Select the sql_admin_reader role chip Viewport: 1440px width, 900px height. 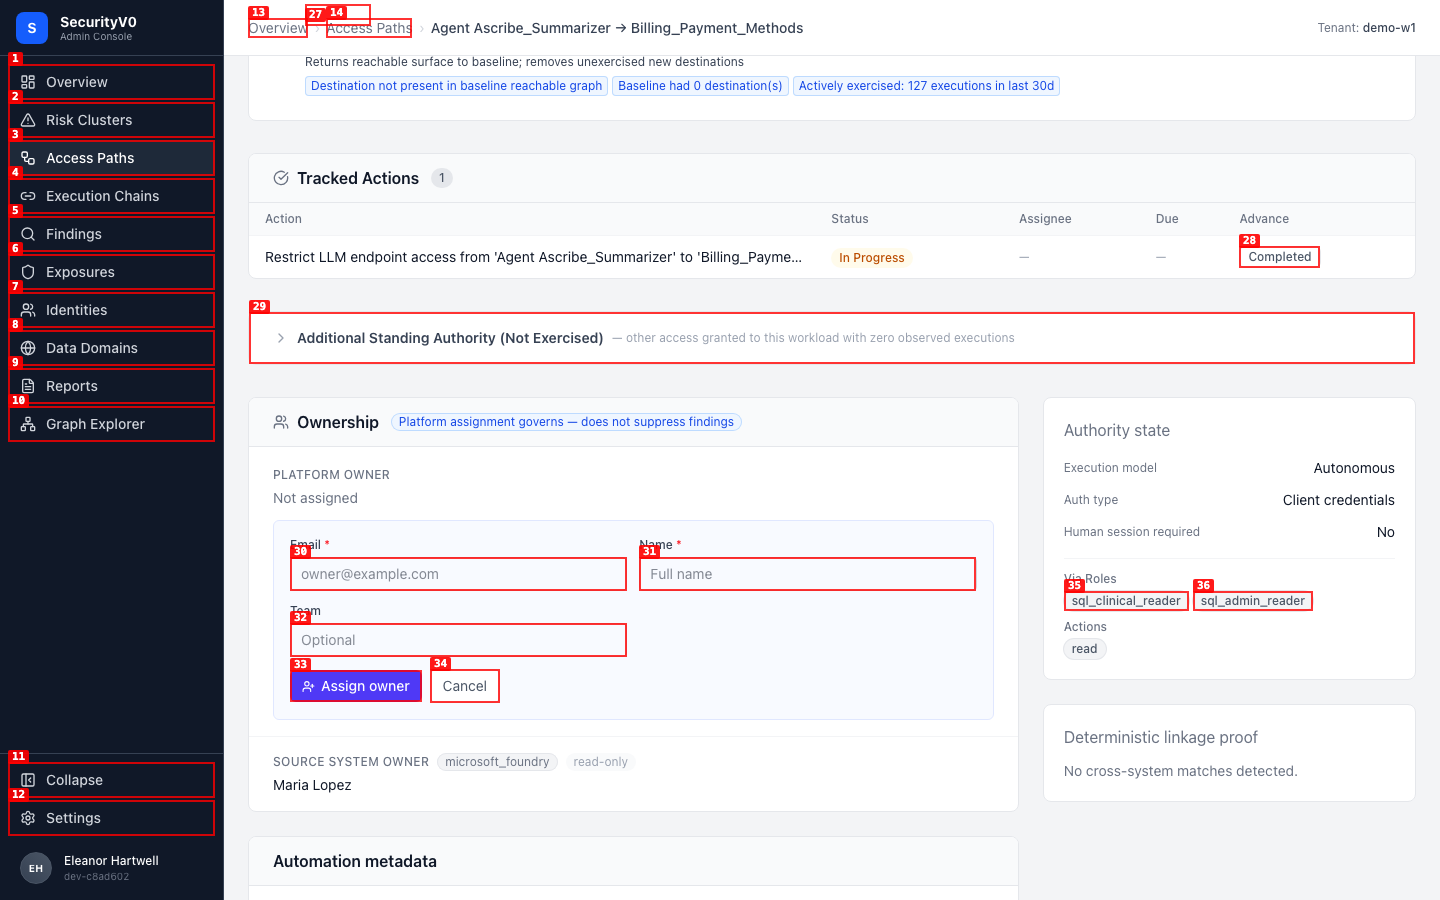[x=1253, y=601]
